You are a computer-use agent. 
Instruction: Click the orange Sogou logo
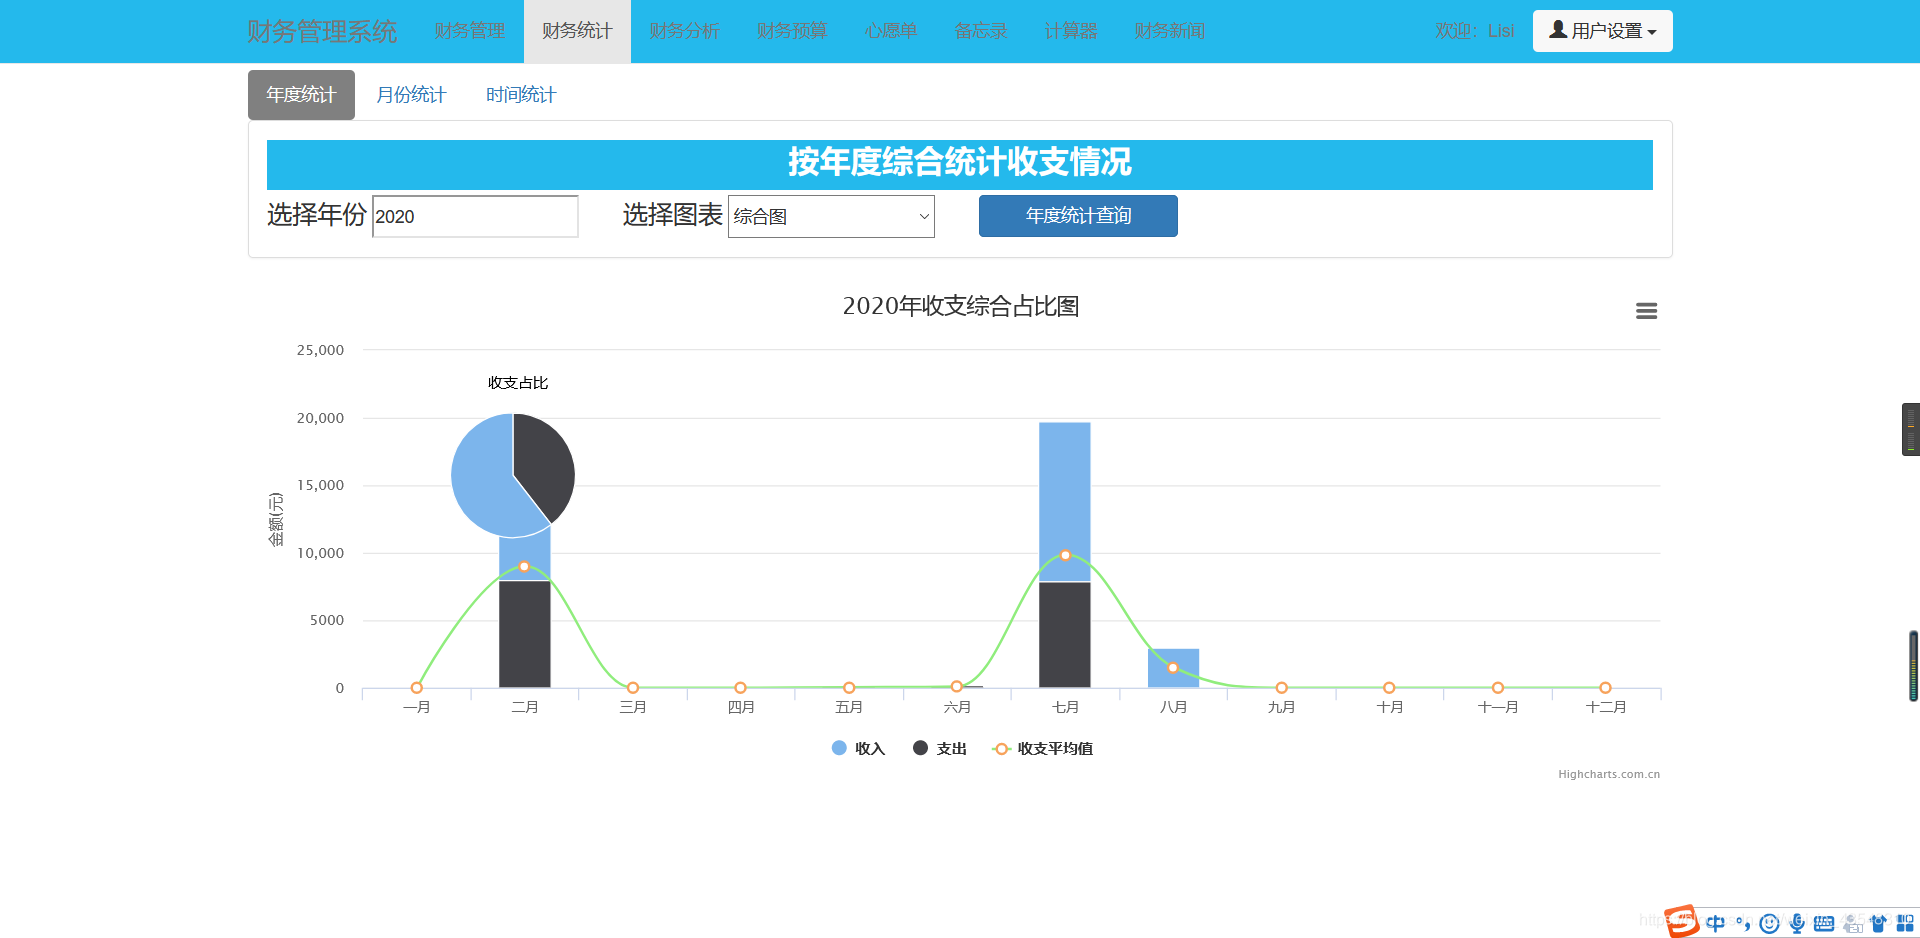(x=1682, y=922)
